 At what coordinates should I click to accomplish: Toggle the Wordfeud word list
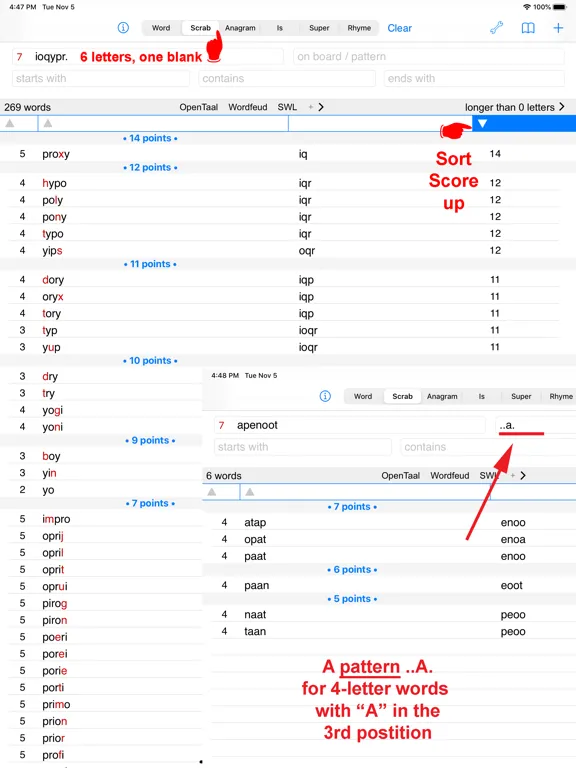point(248,107)
